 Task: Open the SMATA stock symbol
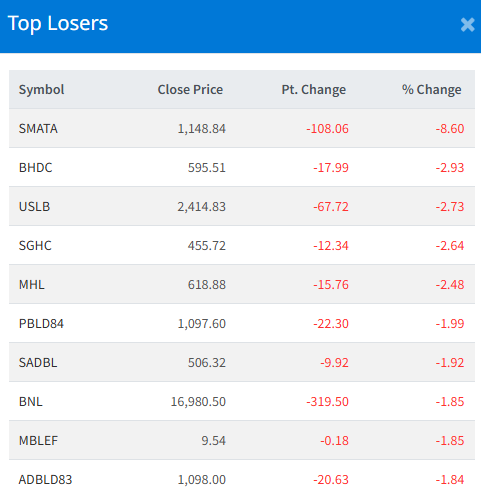[x=38, y=129]
